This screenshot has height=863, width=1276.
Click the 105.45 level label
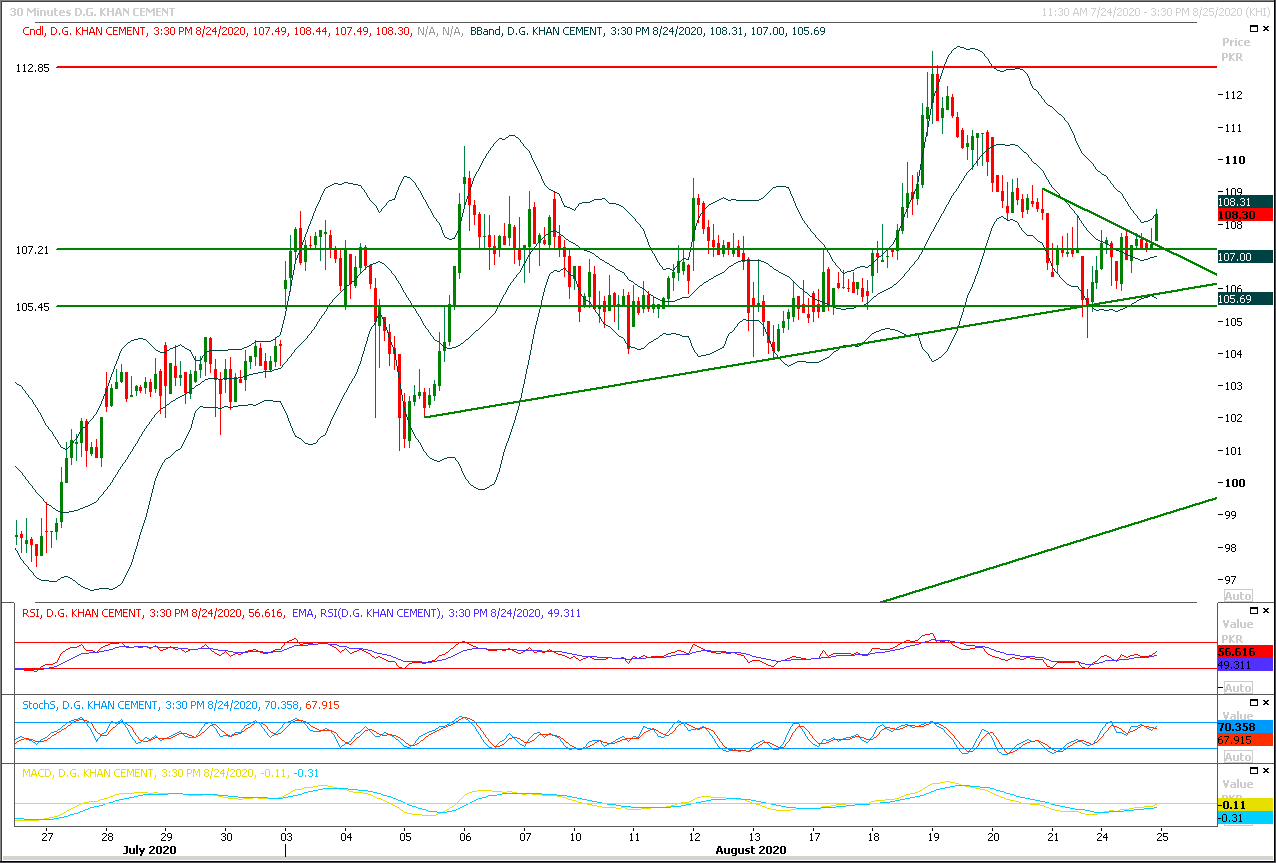33,307
